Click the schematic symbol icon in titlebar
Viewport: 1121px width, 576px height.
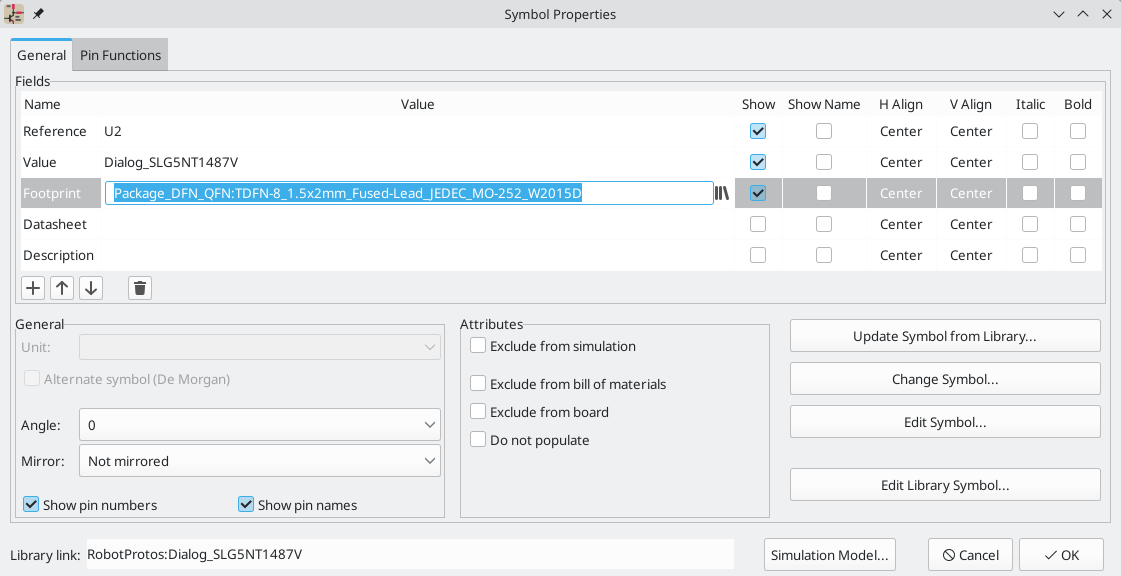[14, 14]
